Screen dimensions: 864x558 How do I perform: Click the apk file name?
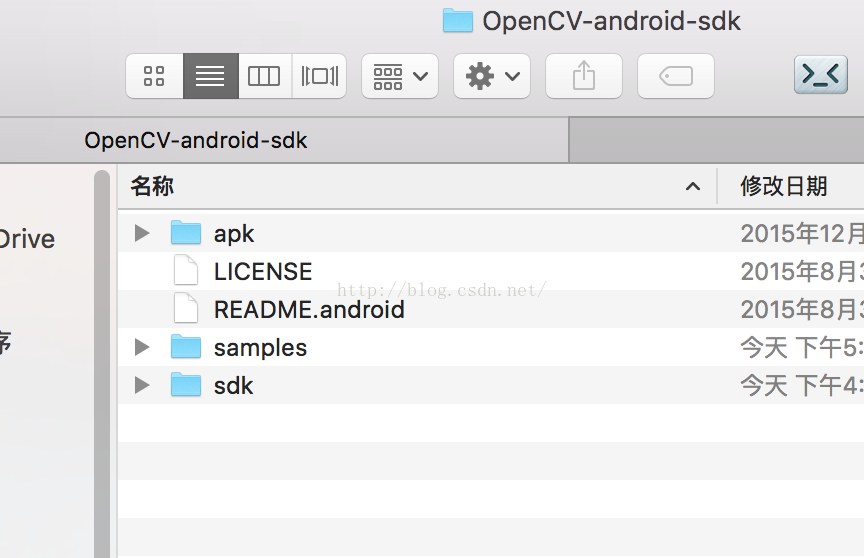(234, 235)
